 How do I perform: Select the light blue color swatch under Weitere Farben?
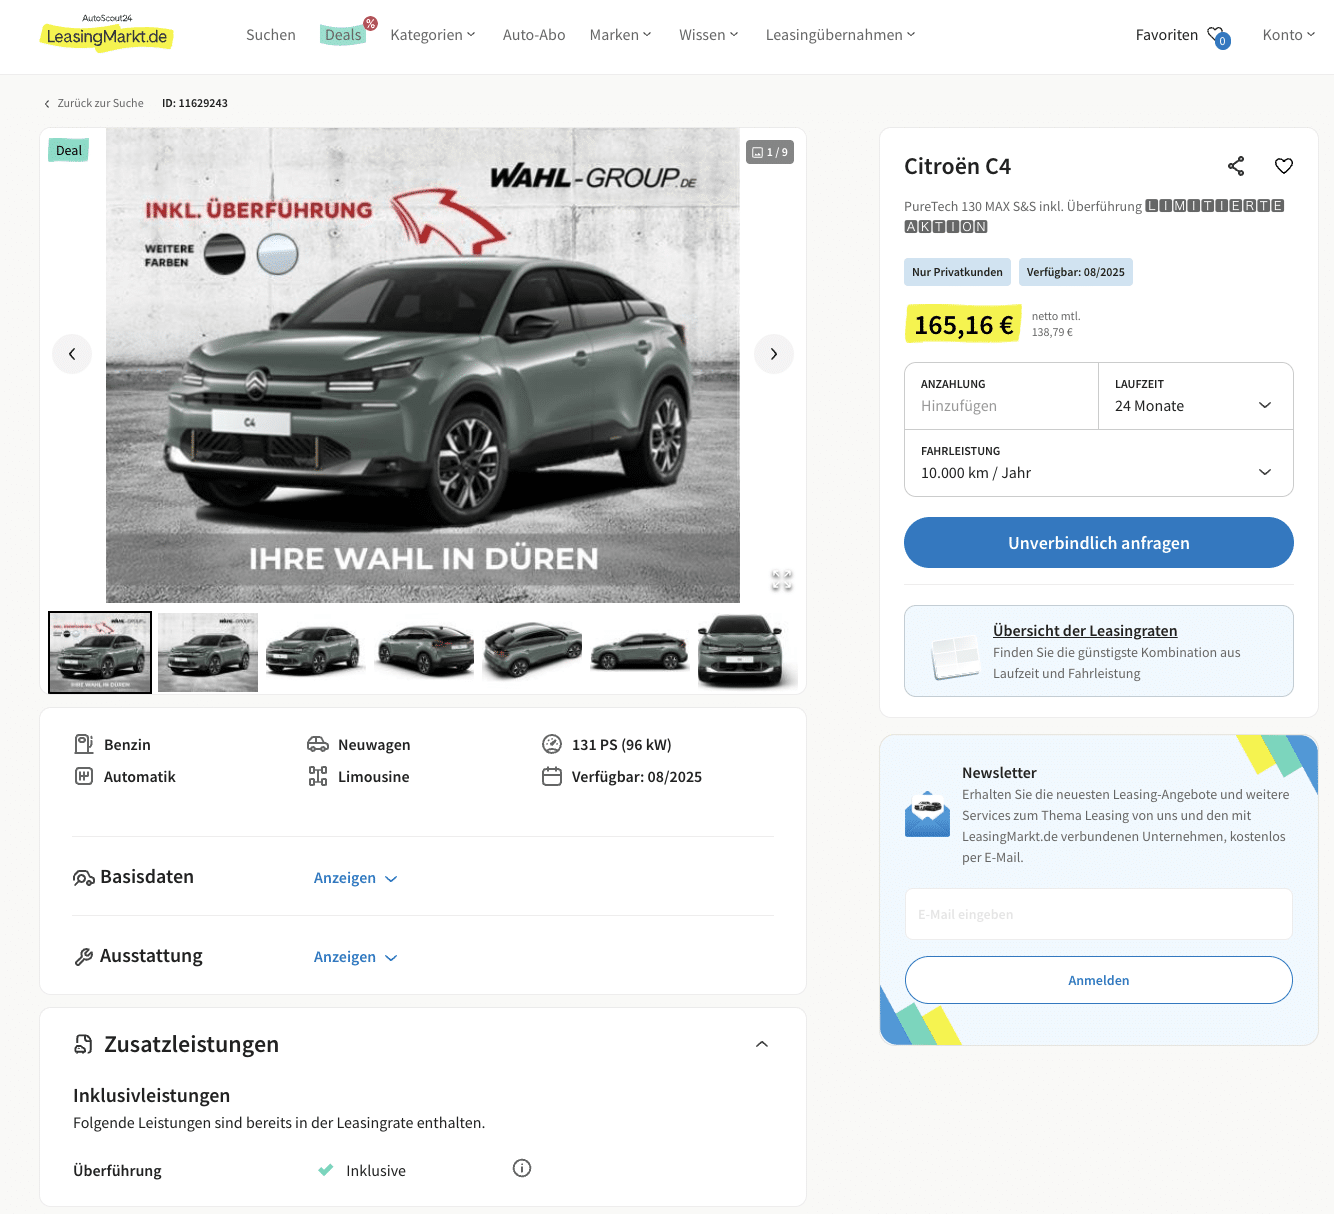click(x=277, y=254)
